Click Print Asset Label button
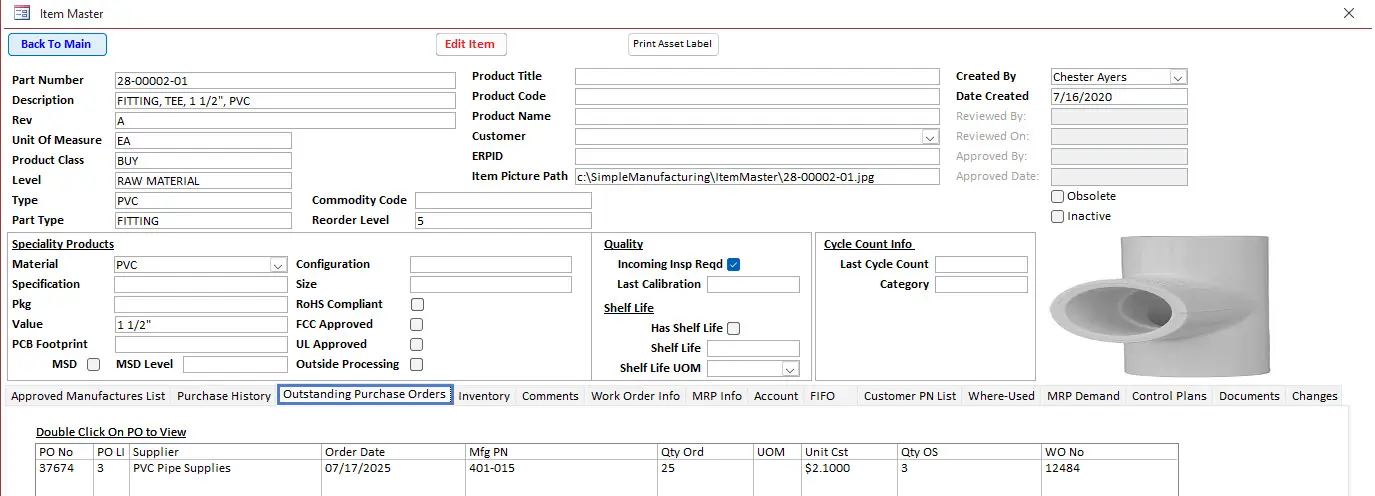The width and height of the screenshot is (1375, 496). pyautogui.click(x=673, y=44)
